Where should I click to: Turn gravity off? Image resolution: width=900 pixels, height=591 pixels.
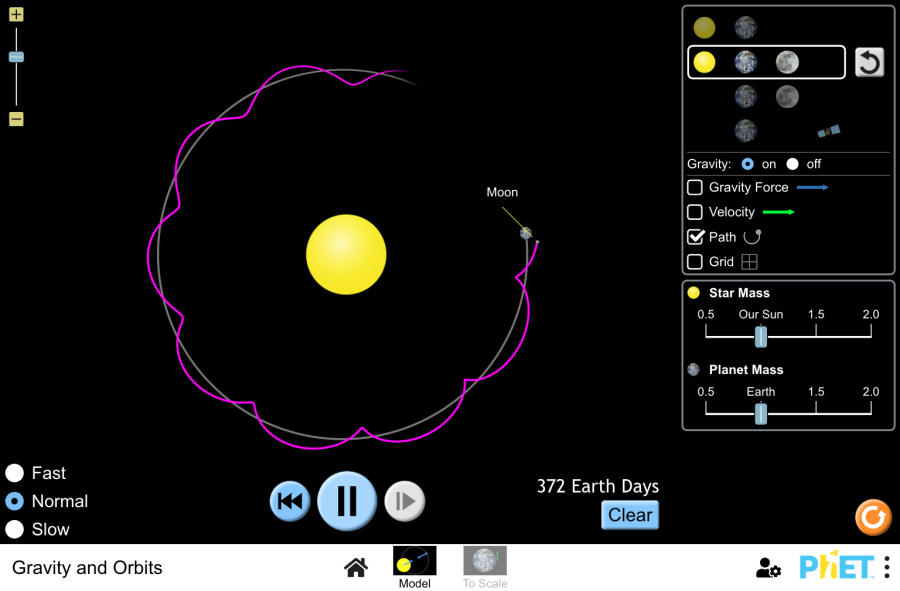pyautogui.click(x=793, y=164)
